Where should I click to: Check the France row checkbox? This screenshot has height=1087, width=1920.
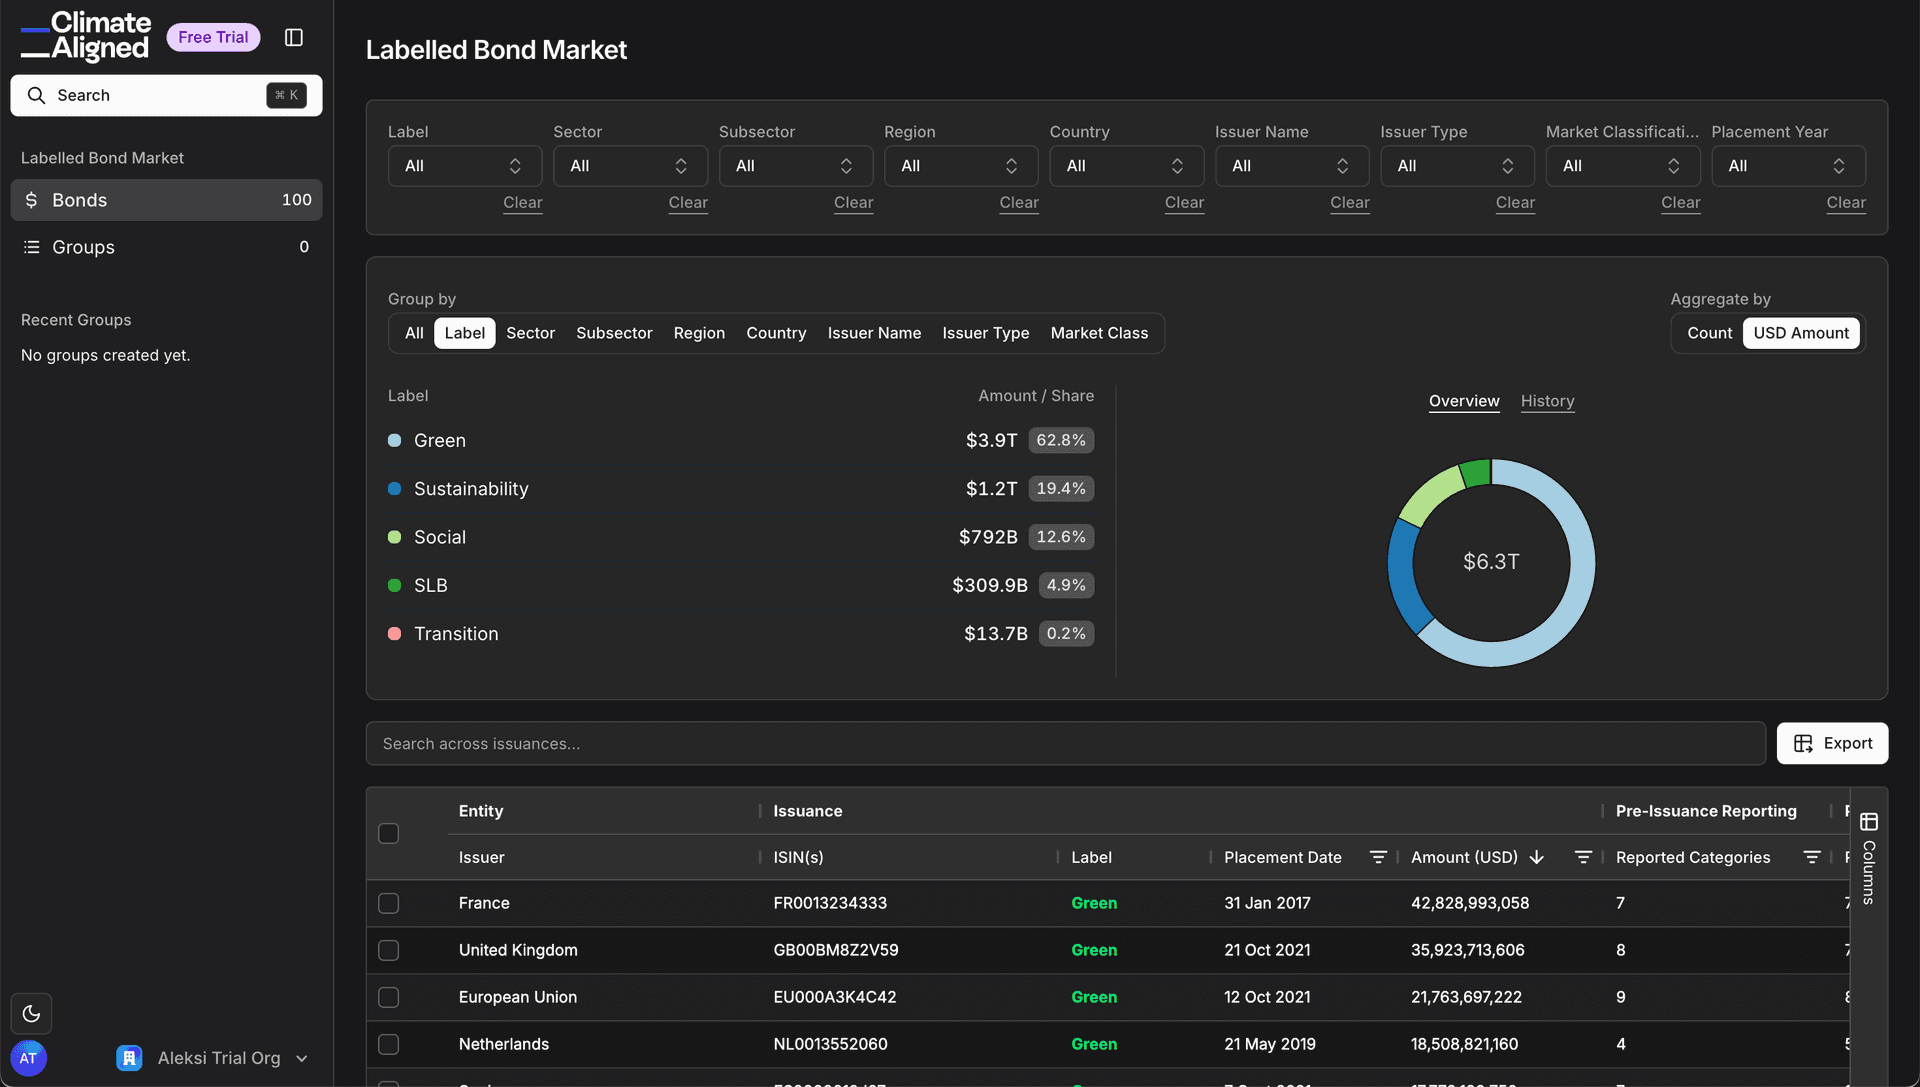pos(389,903)
